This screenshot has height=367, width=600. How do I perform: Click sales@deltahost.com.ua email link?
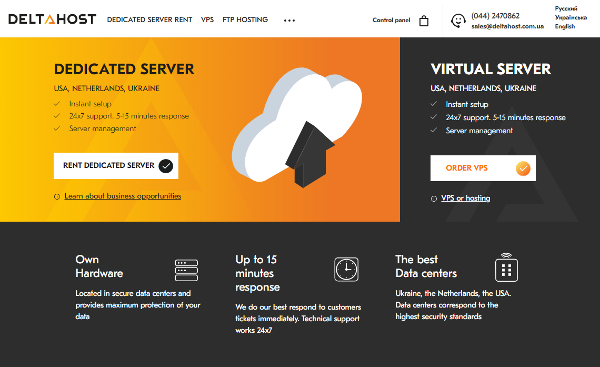click(507, 26)
